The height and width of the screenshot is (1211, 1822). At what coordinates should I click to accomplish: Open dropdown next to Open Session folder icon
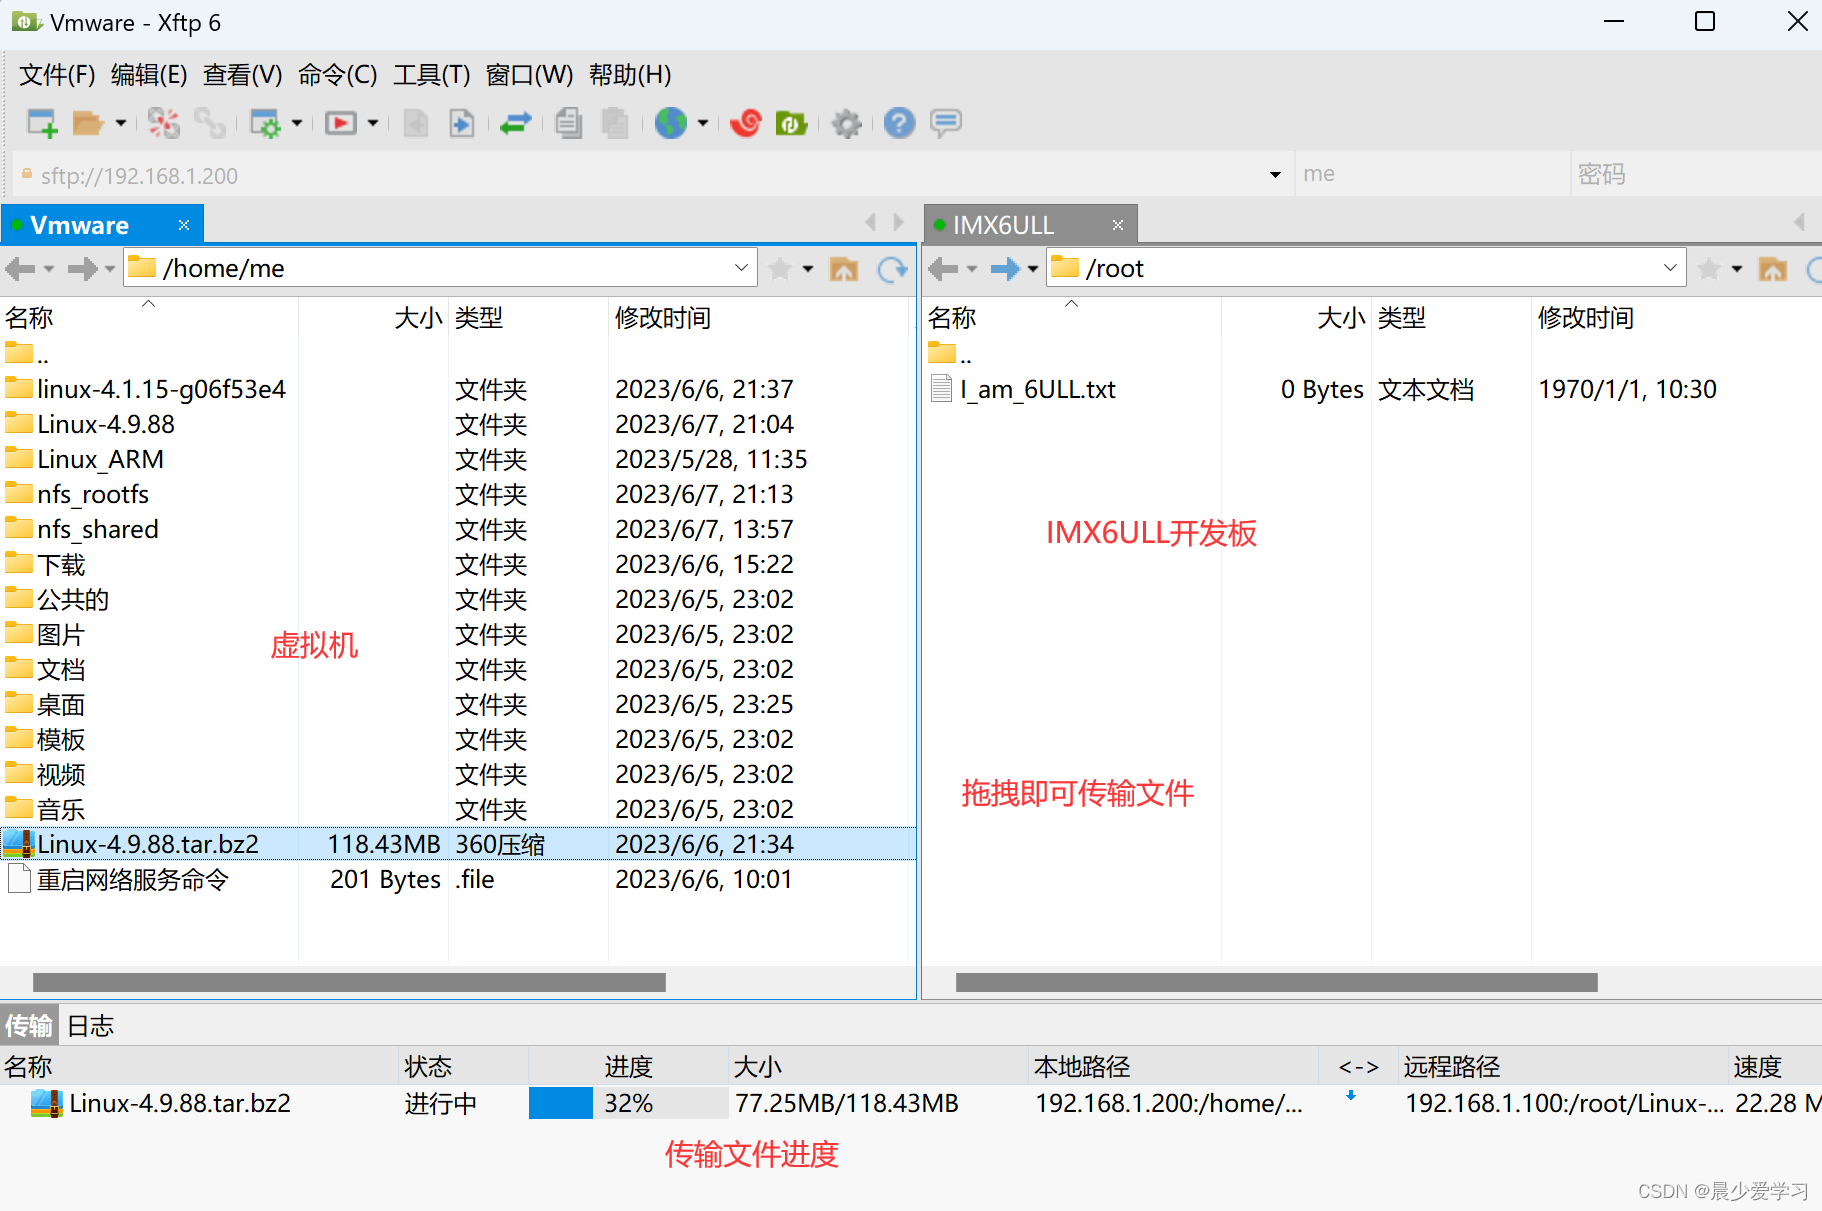point(121,123)
